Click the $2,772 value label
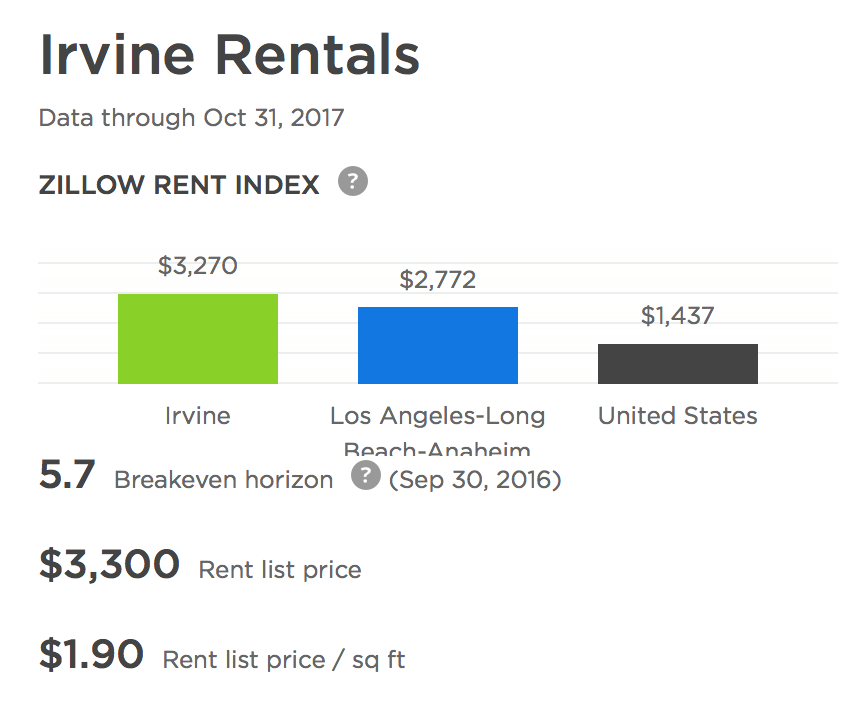 [x=438, y=280]
